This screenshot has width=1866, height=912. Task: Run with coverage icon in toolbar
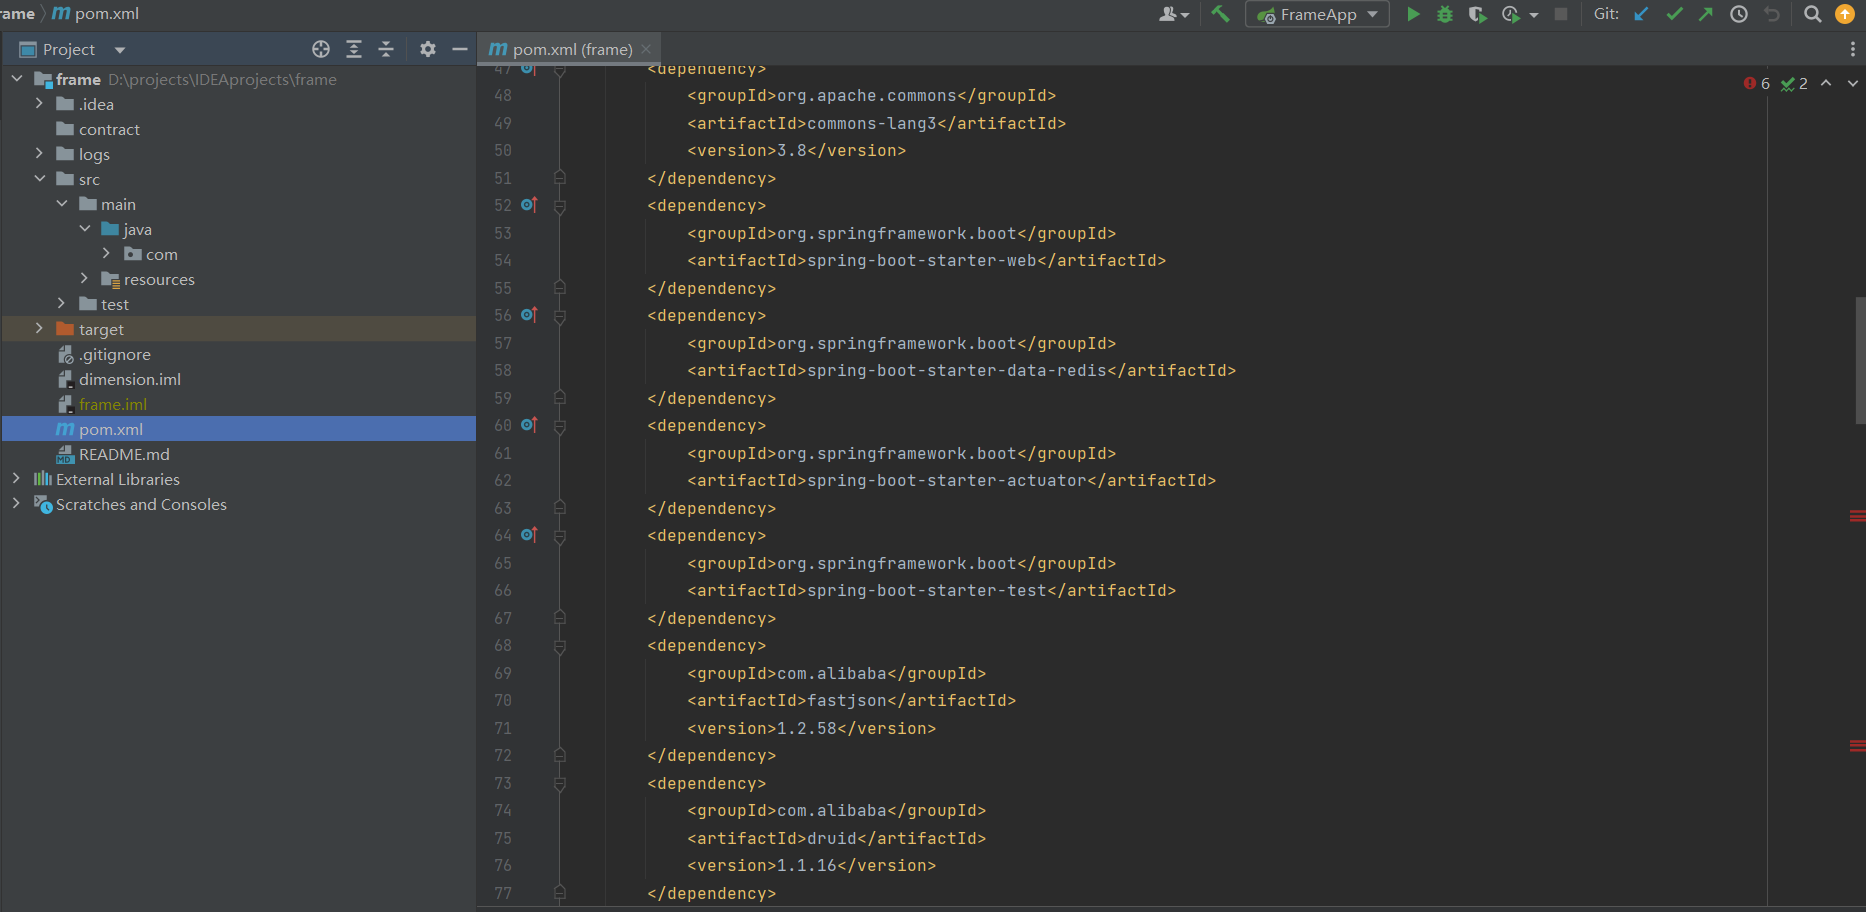click(1477, 14)
